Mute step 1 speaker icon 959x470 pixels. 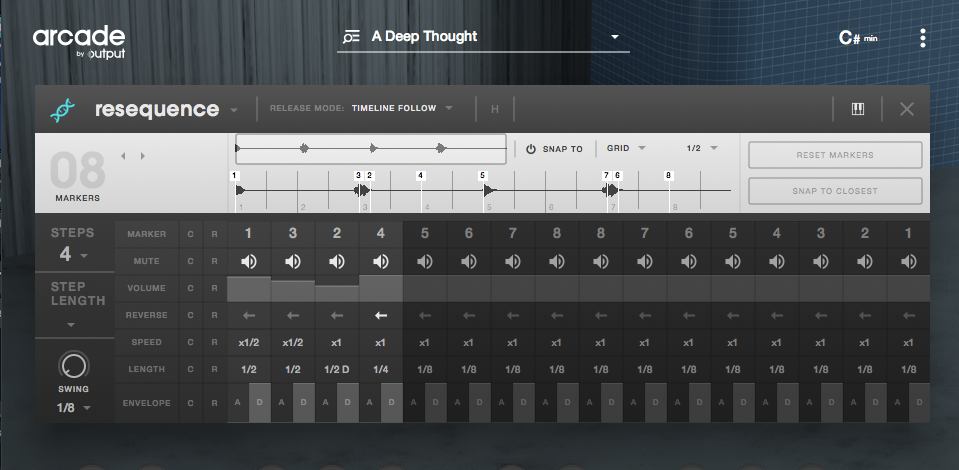coord(248,261)
